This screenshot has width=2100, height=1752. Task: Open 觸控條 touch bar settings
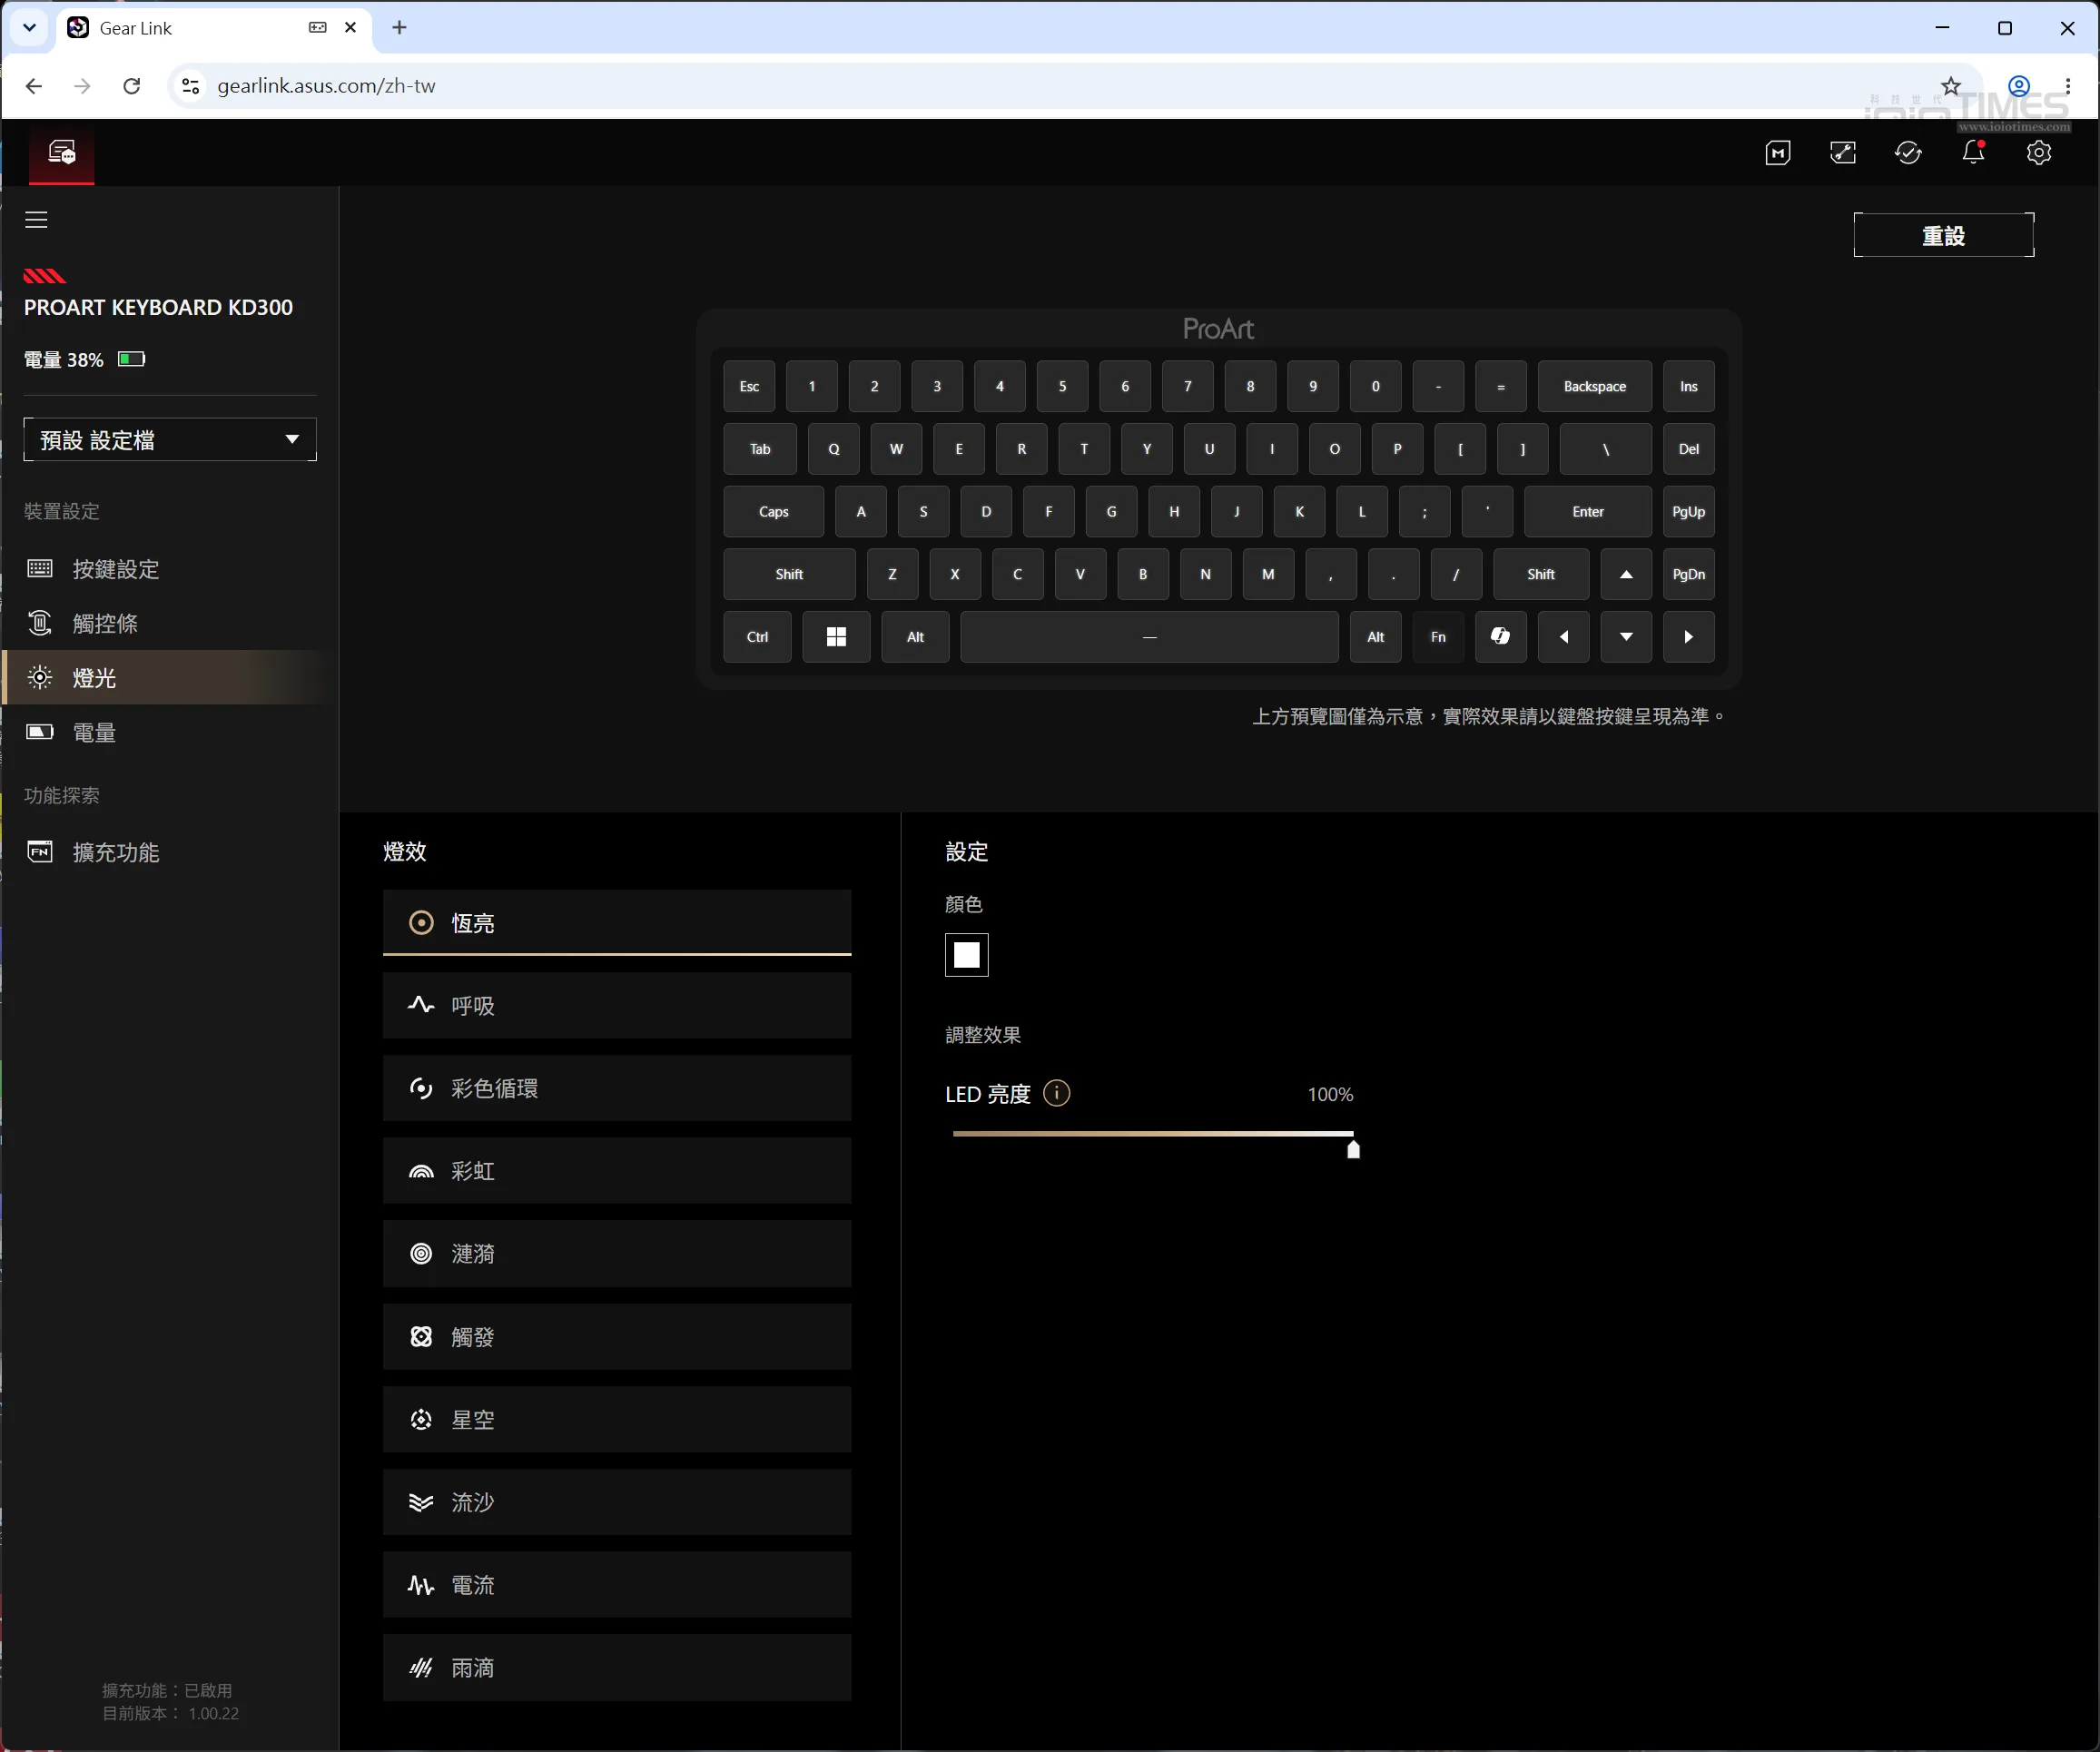[x=169, y=623]
